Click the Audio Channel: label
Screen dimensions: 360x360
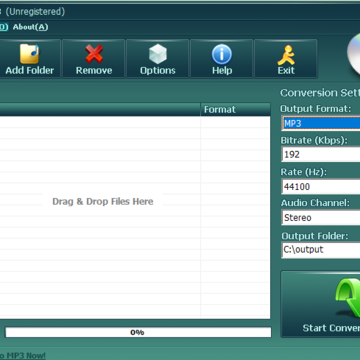tap(315, 203)
